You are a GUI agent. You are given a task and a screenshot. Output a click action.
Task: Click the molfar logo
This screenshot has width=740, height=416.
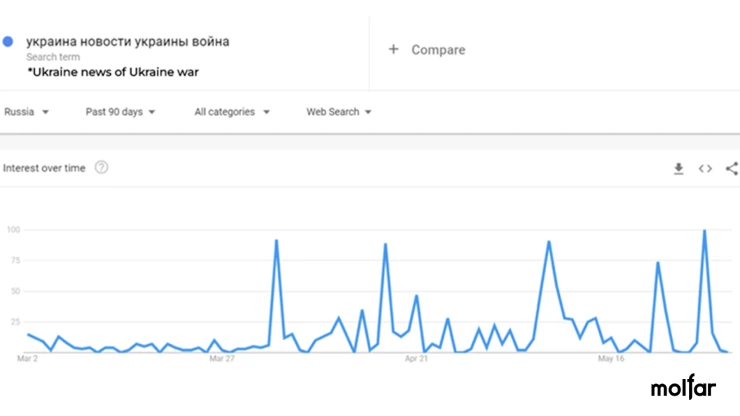[683, 387]
